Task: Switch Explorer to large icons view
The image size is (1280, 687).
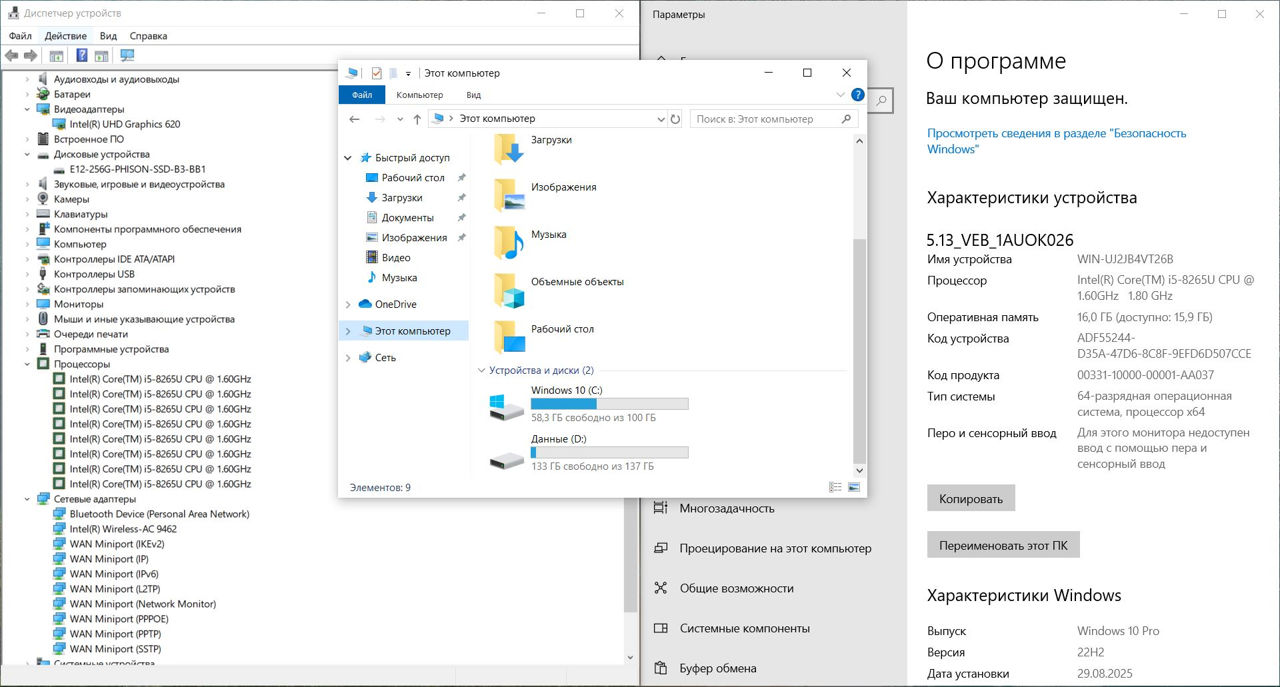Action: [854, 488]
